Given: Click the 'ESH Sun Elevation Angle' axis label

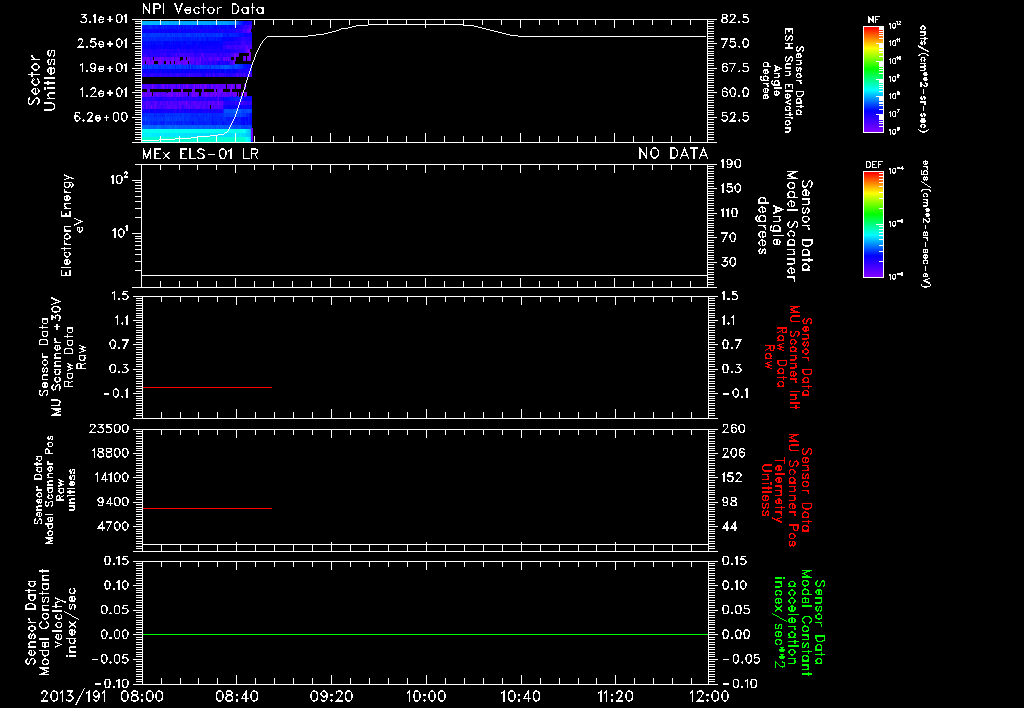Looking at the screenshot, I should coord(782,80).
